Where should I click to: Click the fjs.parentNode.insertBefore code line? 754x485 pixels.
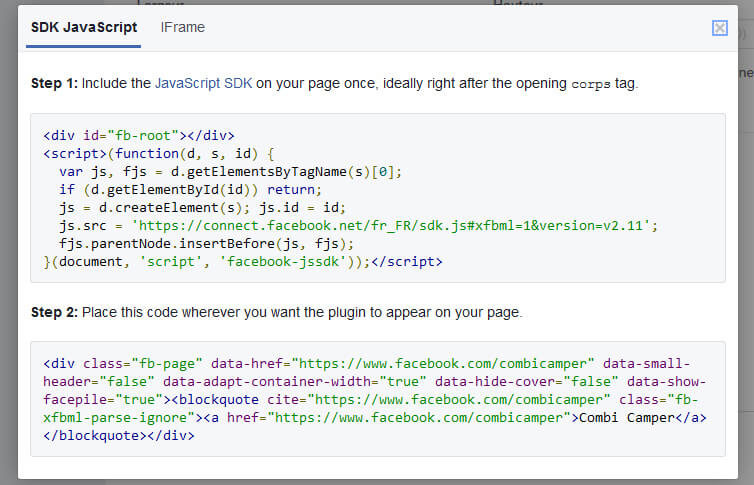point(206,244)
